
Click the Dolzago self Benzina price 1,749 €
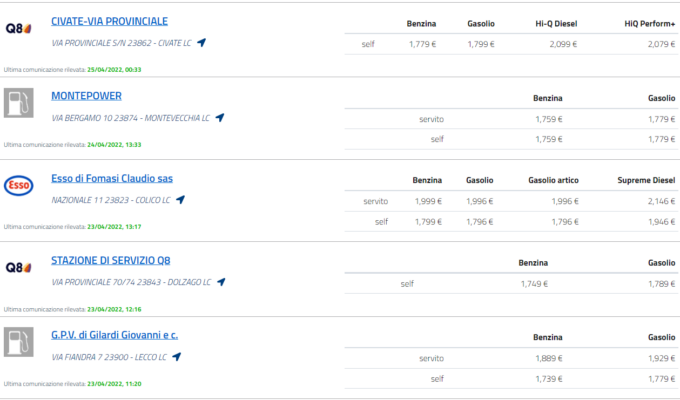coord(534,284)
